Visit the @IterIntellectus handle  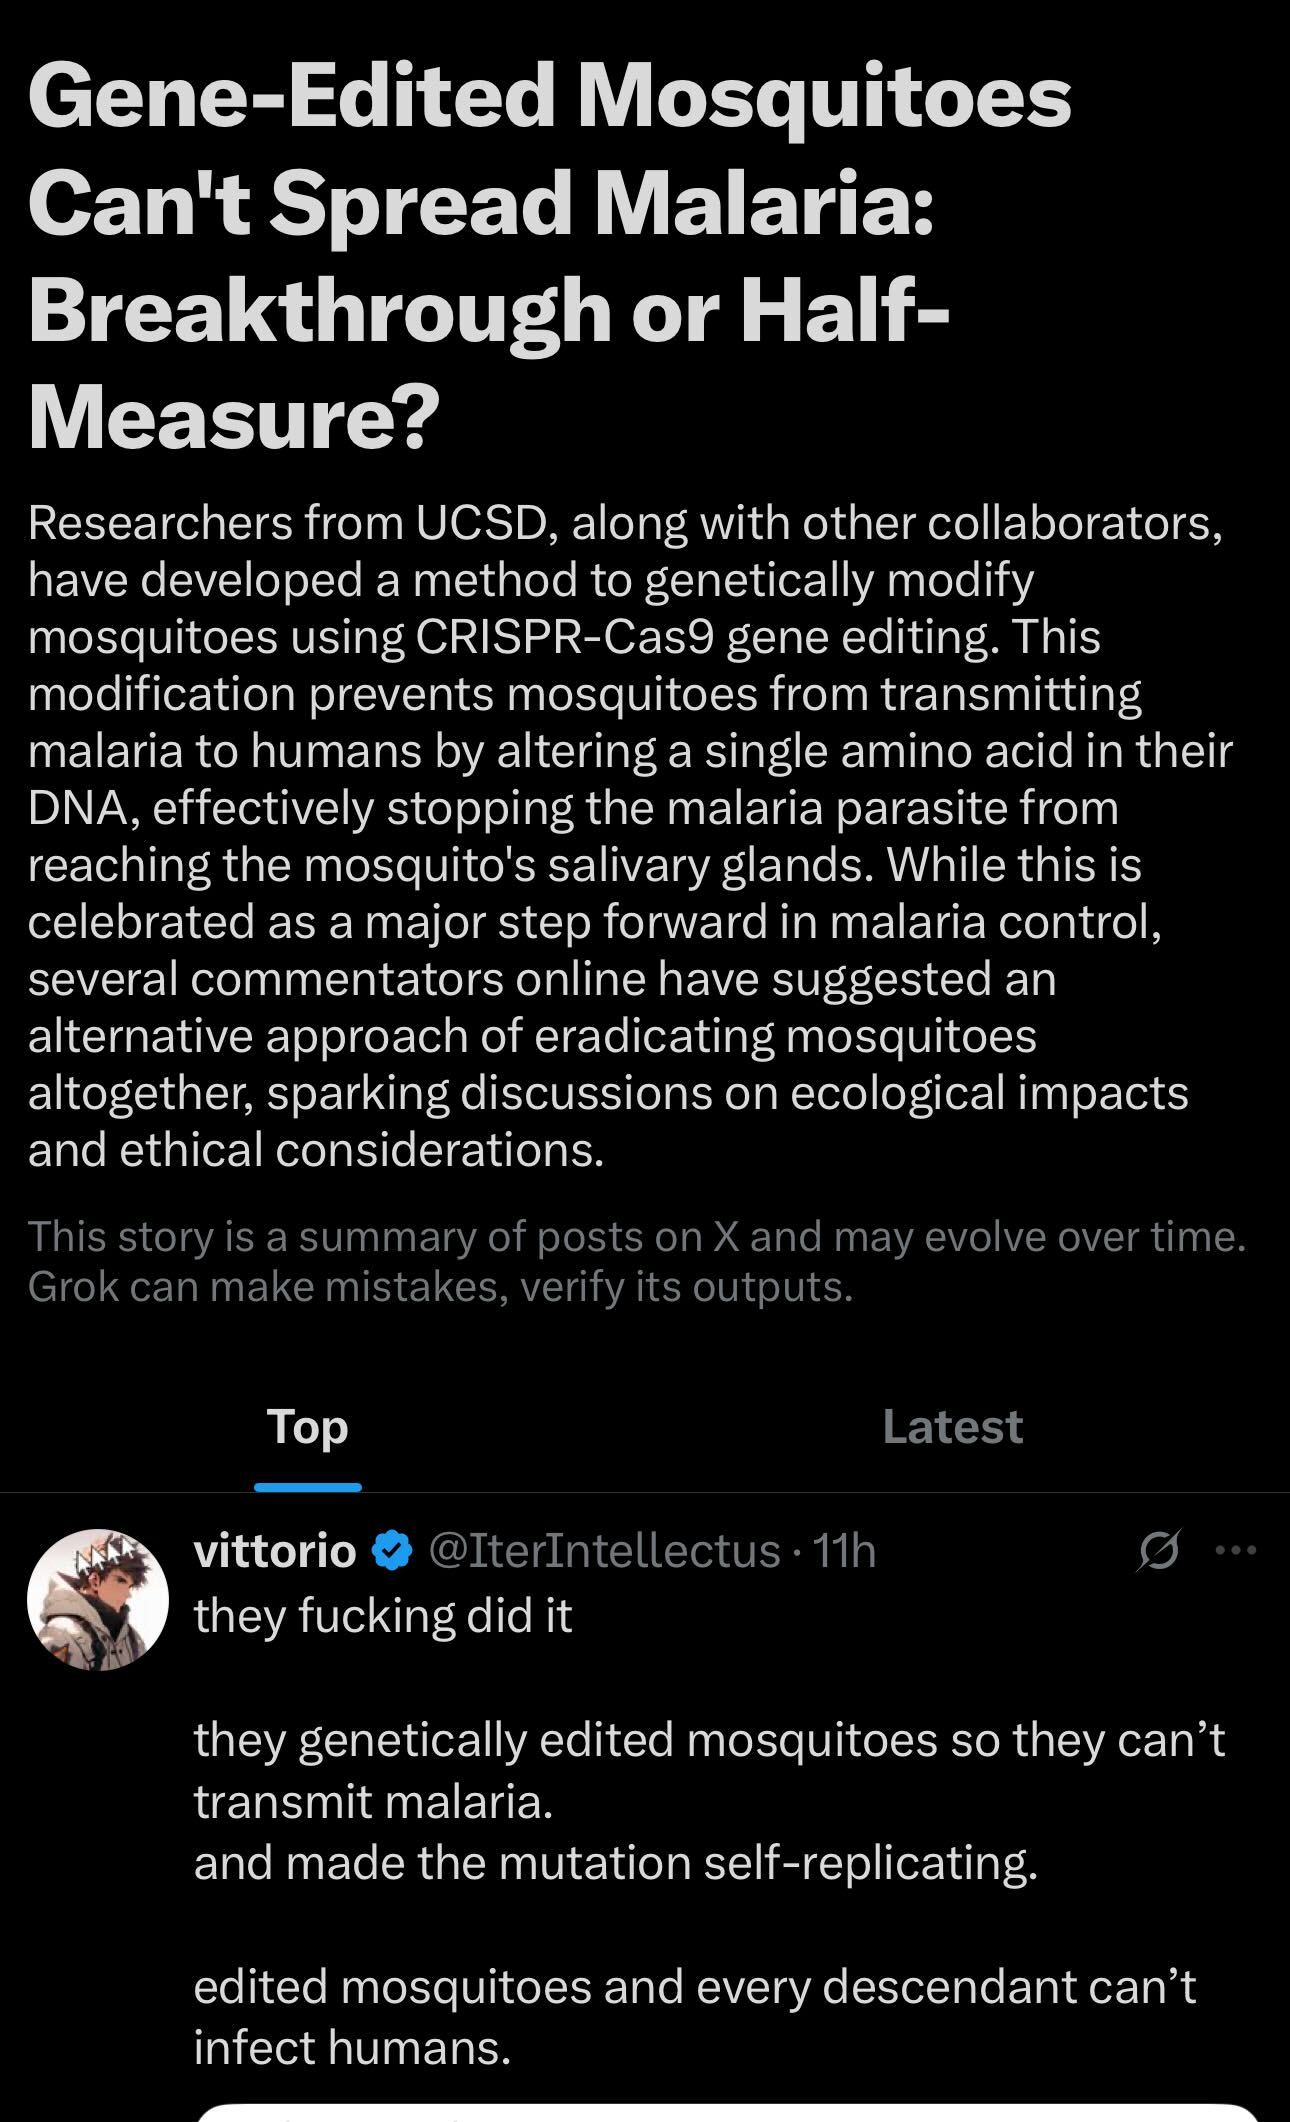604,1552
